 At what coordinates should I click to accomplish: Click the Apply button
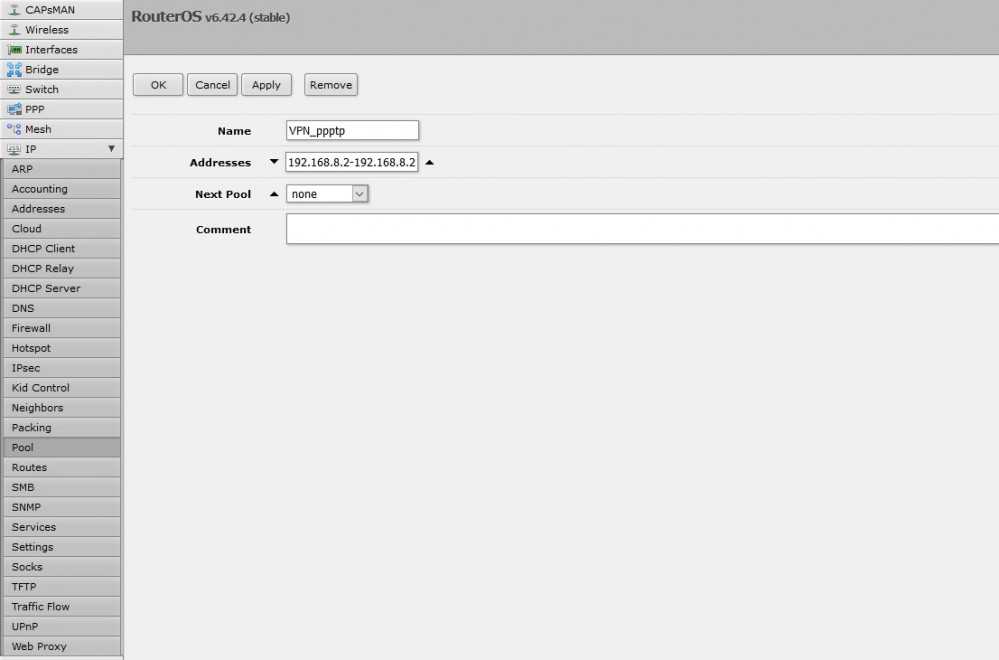coord(266,85)
